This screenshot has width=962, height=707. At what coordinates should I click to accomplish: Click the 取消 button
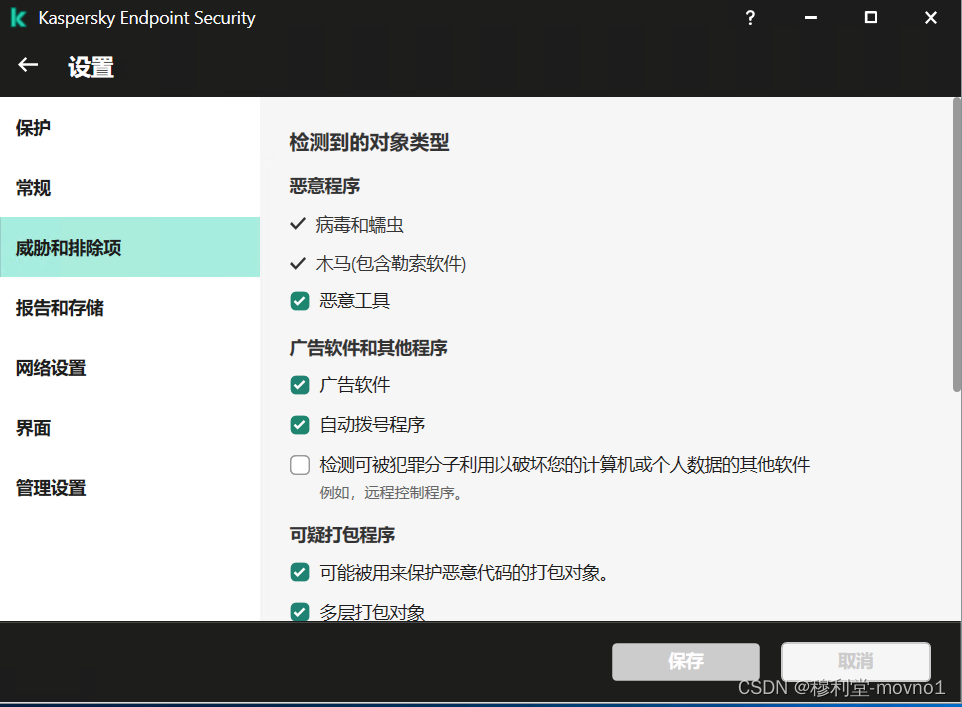855,661
